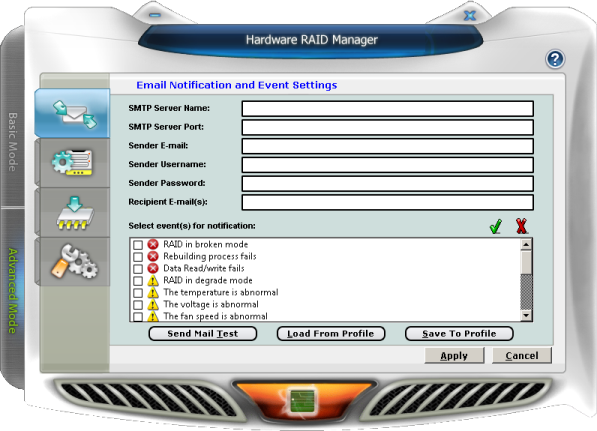Click Save To Profile button

(x=459, y=334)
